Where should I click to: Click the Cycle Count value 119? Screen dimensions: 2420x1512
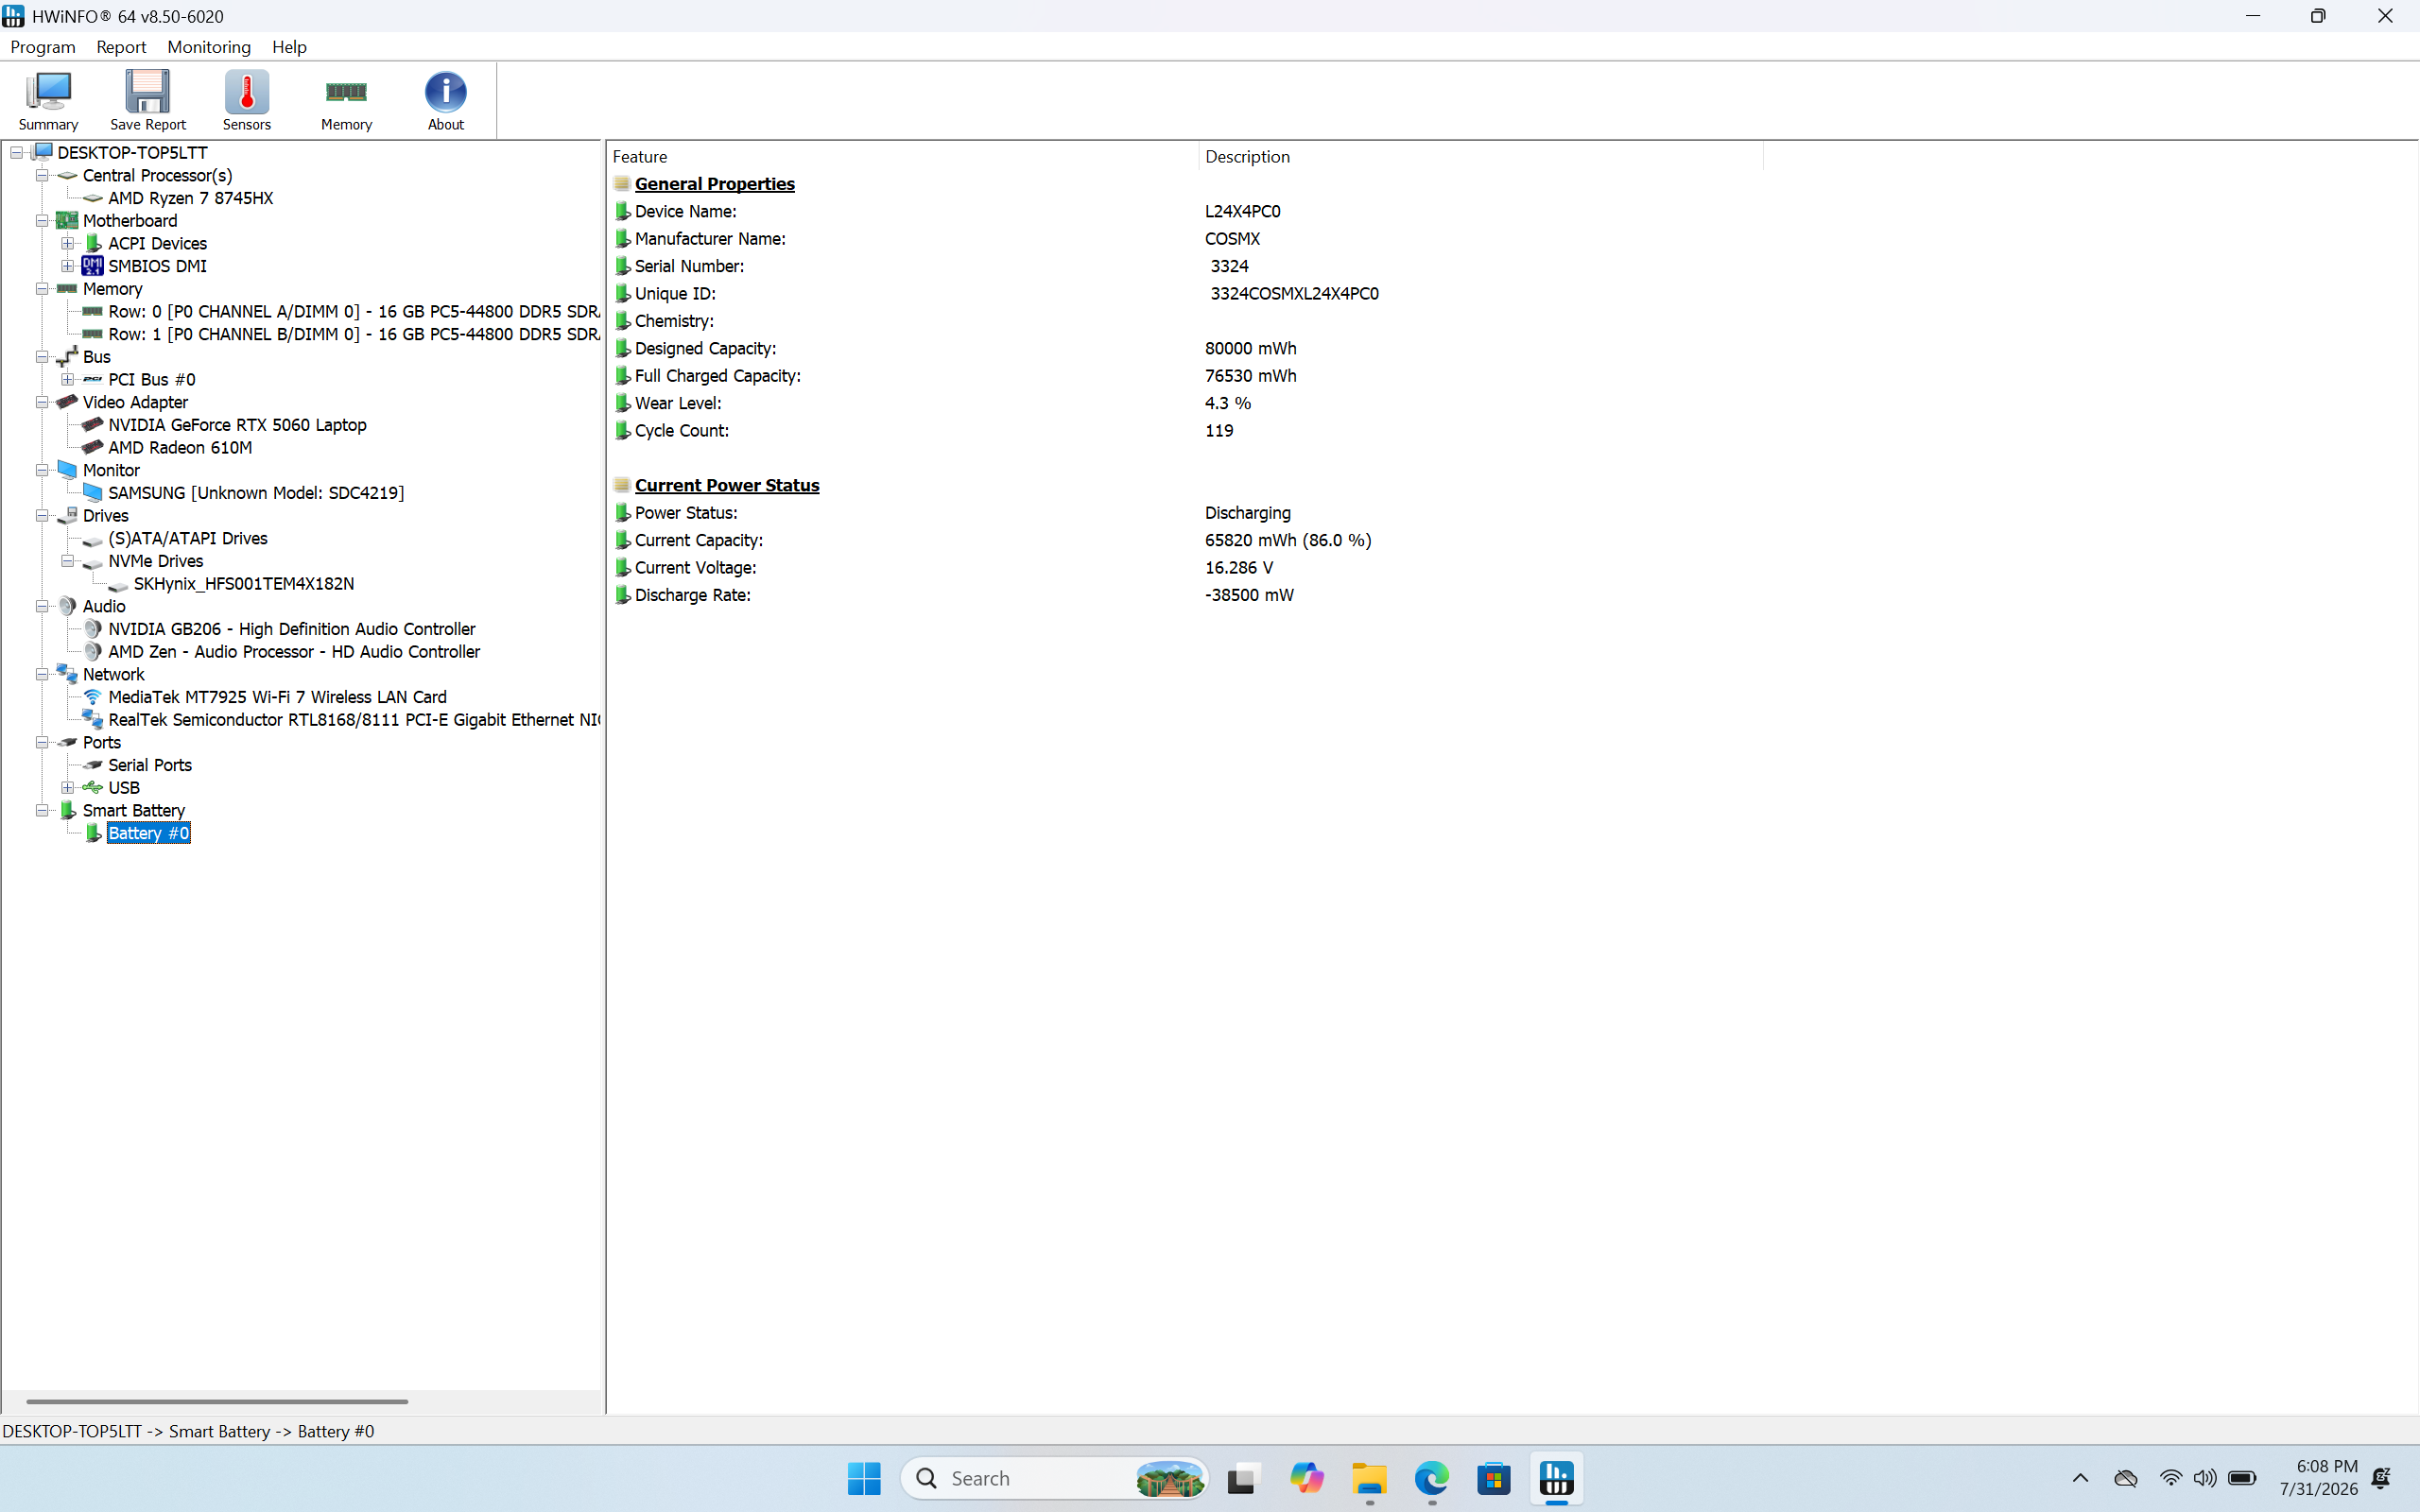1219,431
